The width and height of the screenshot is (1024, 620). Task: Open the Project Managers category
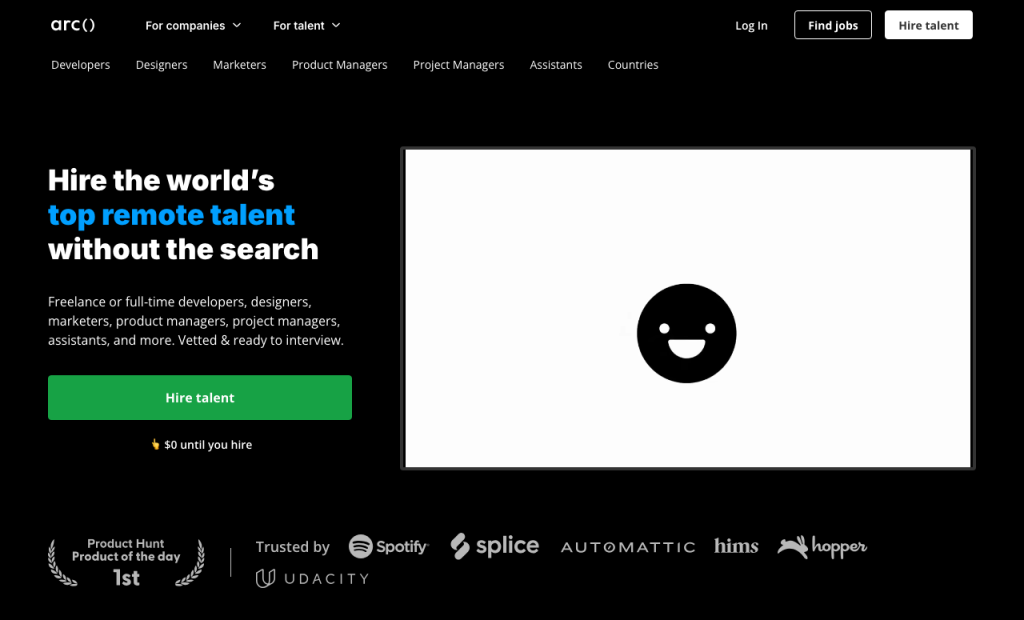coord(458,65)
